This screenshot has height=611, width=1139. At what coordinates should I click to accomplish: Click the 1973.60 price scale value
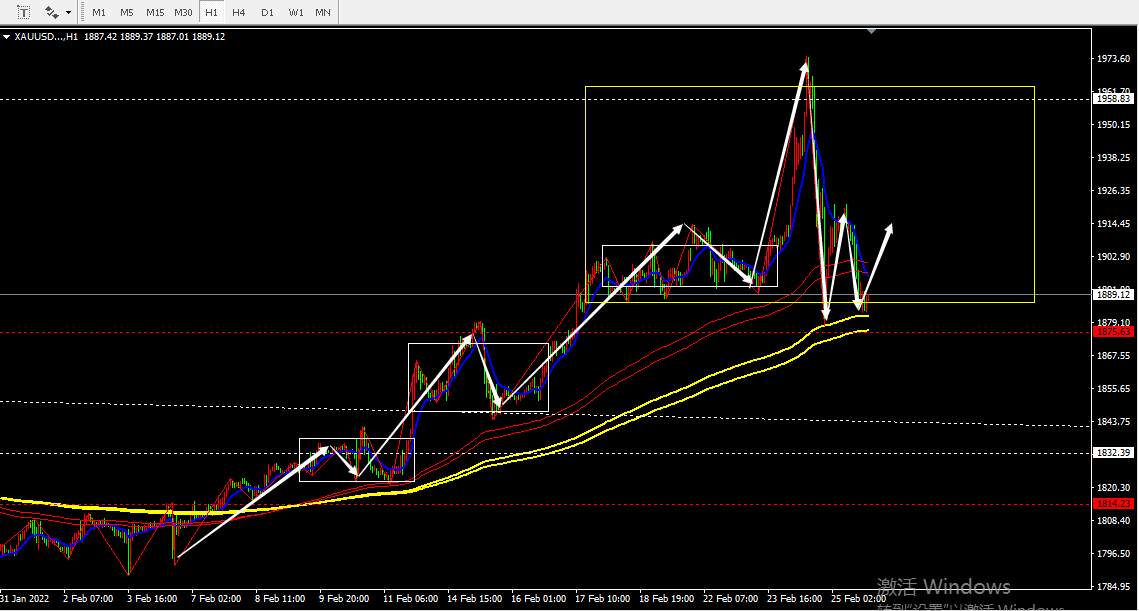tap(1113, 59)
